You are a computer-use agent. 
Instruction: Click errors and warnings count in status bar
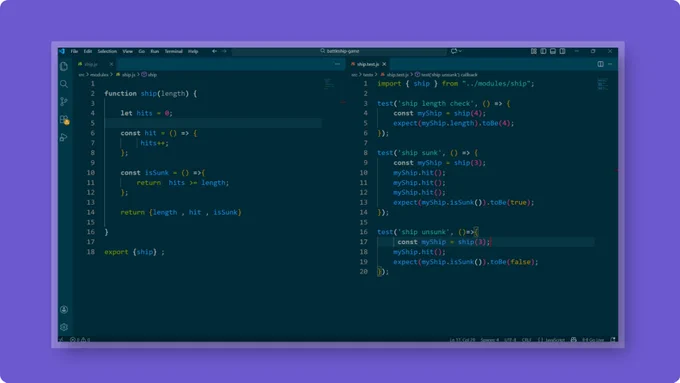tap(80, 340)
